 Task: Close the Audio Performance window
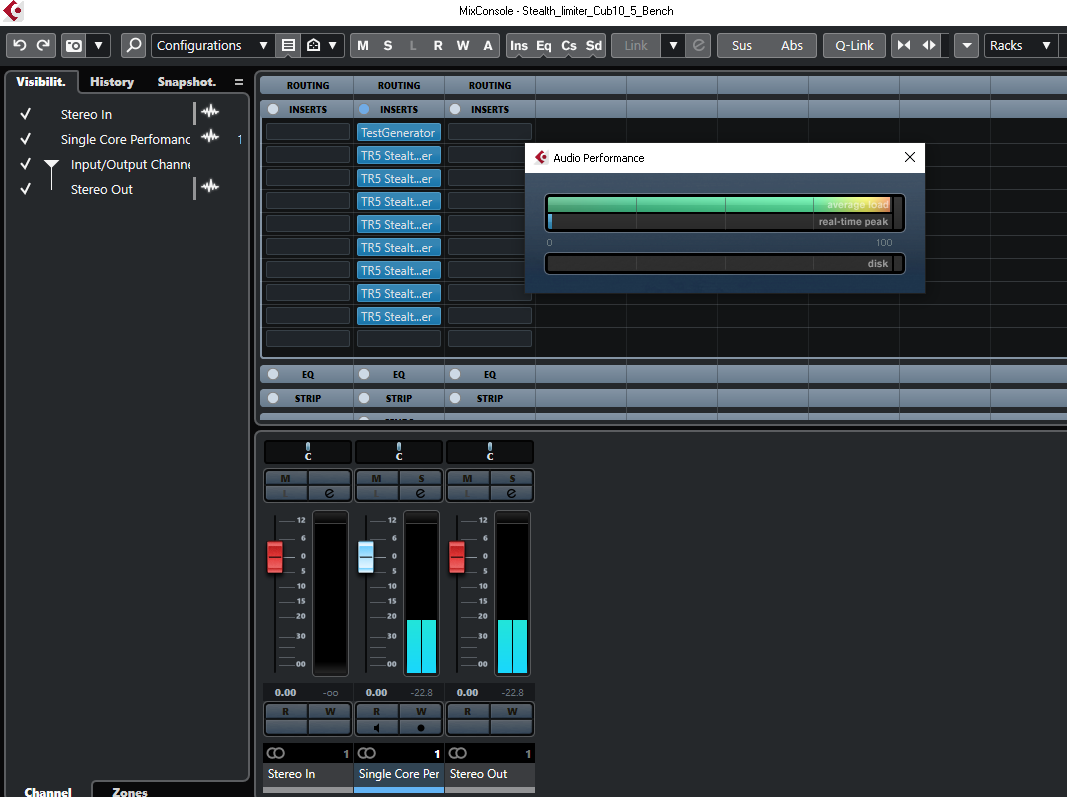(x=909, y=157)
